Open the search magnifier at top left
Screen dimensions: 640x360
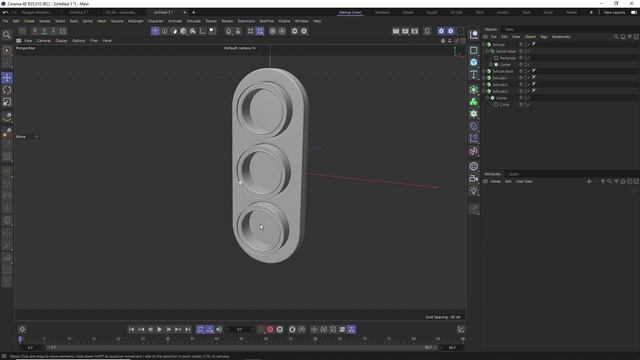click(7, 35)
